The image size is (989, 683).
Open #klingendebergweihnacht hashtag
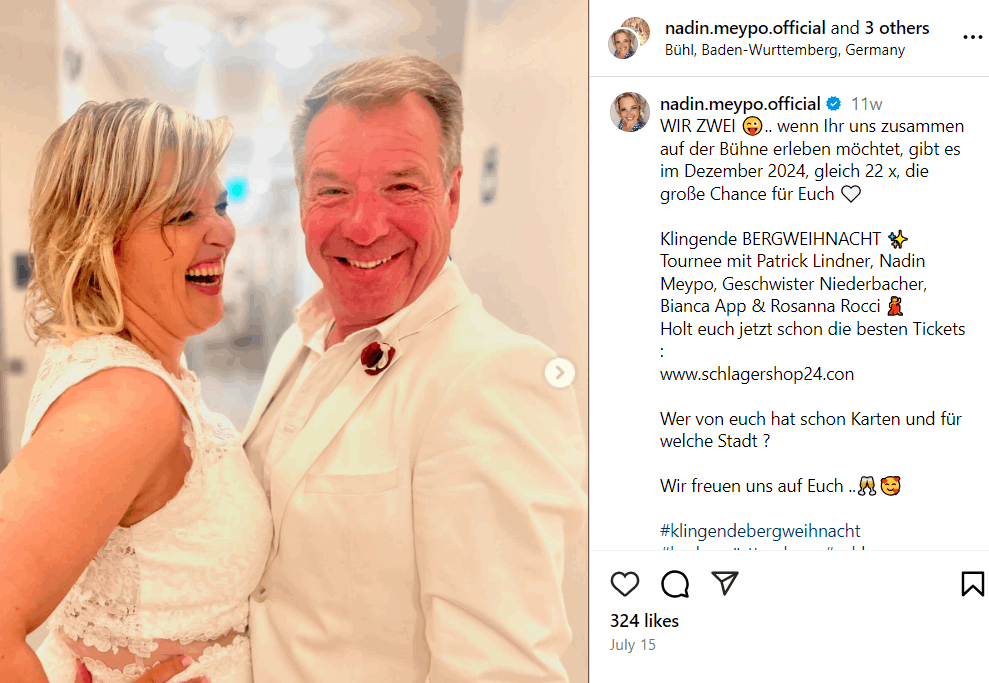760,531
